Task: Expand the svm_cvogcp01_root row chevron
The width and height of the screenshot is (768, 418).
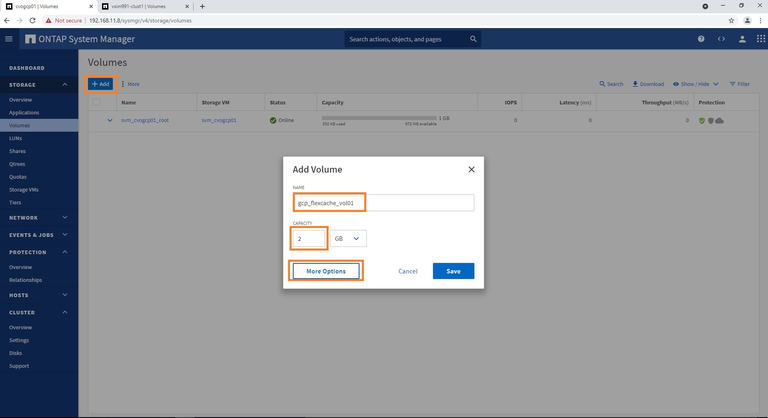Action: 110,120
